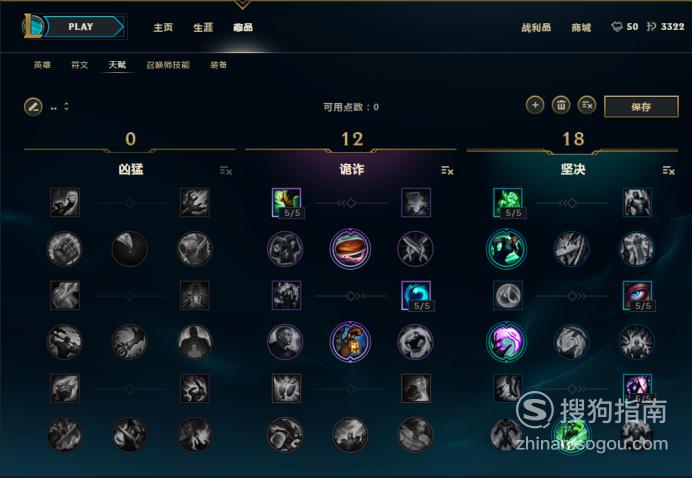Click the 保存 save button
692x478 pixels.
click(641, 107)
